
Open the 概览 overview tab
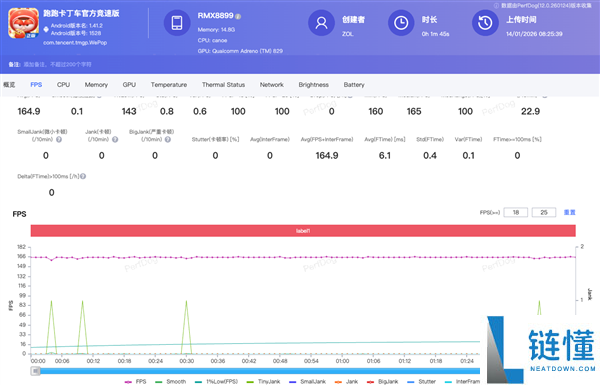9,85
